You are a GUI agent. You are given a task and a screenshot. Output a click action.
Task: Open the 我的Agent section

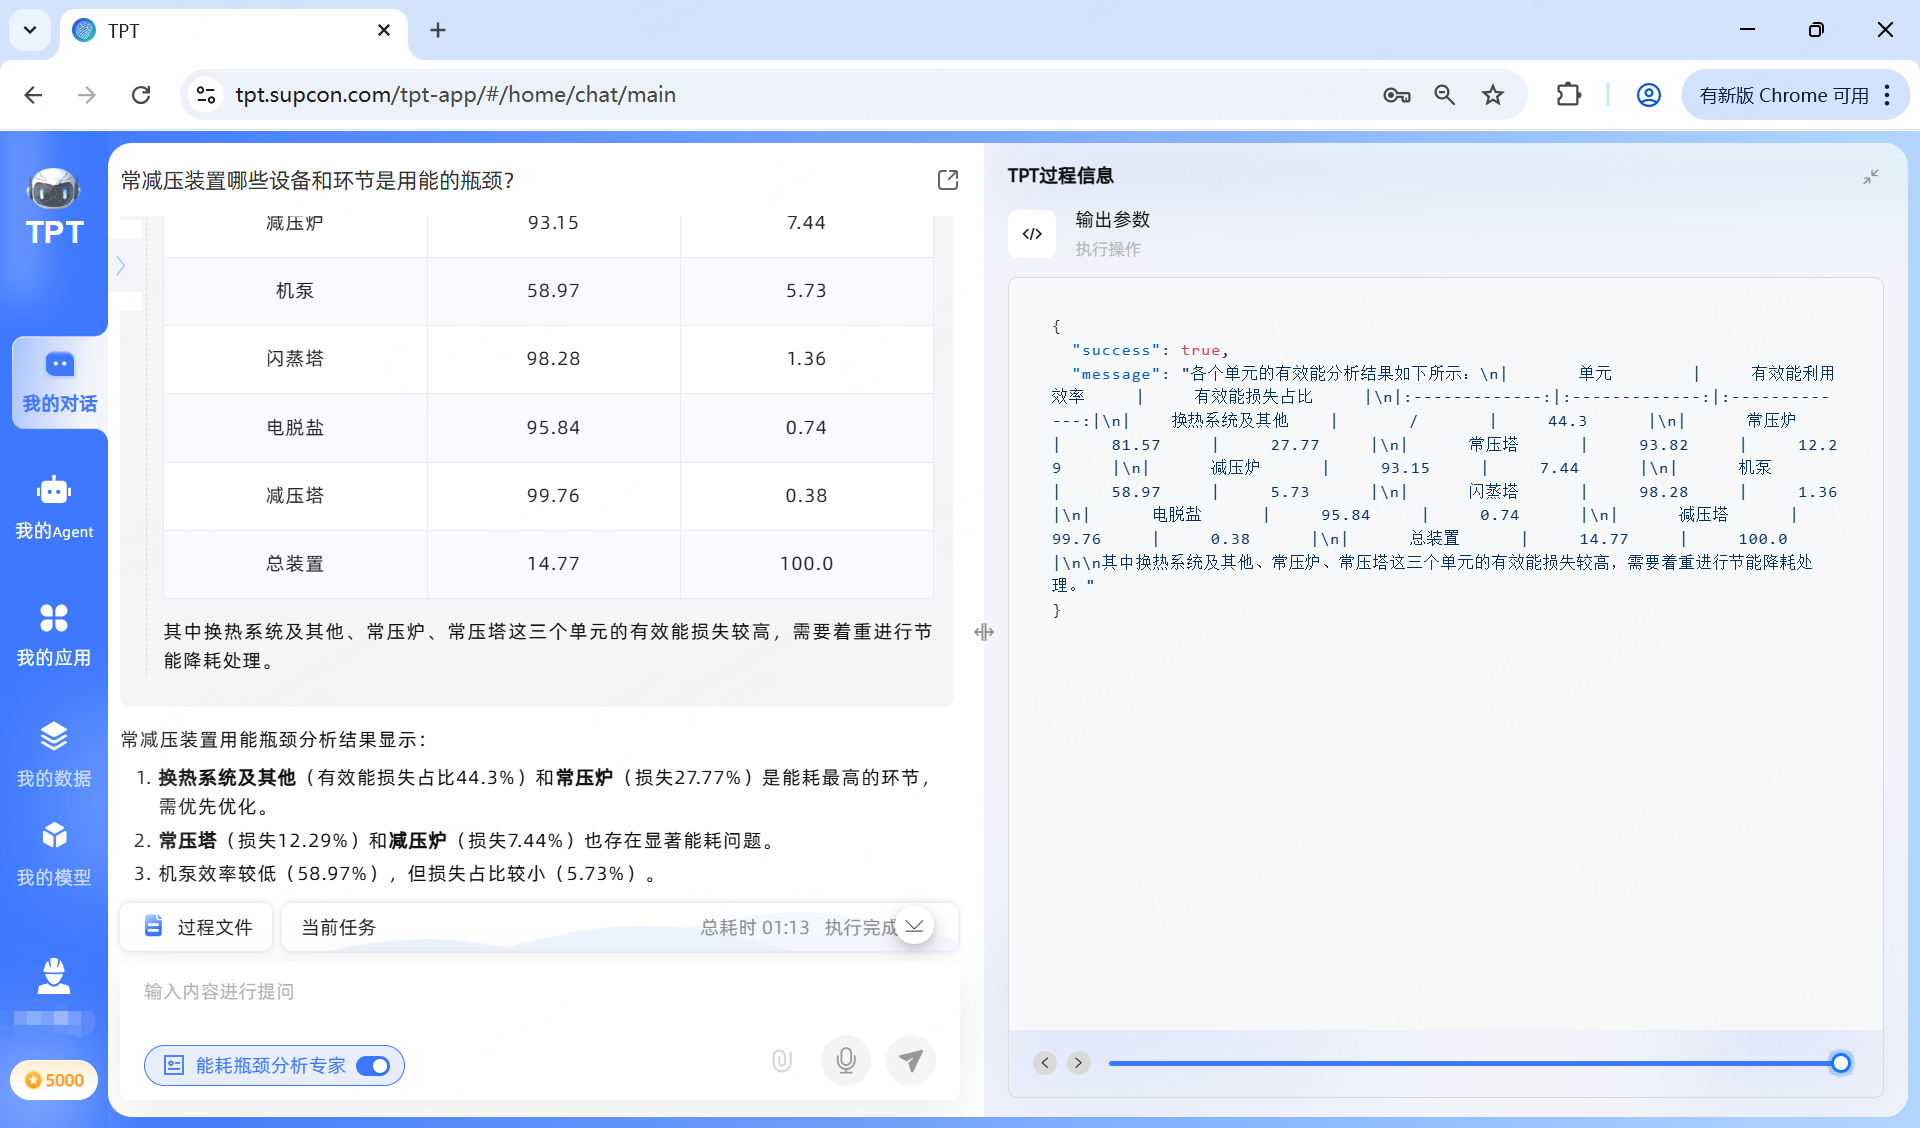(55, 508)
